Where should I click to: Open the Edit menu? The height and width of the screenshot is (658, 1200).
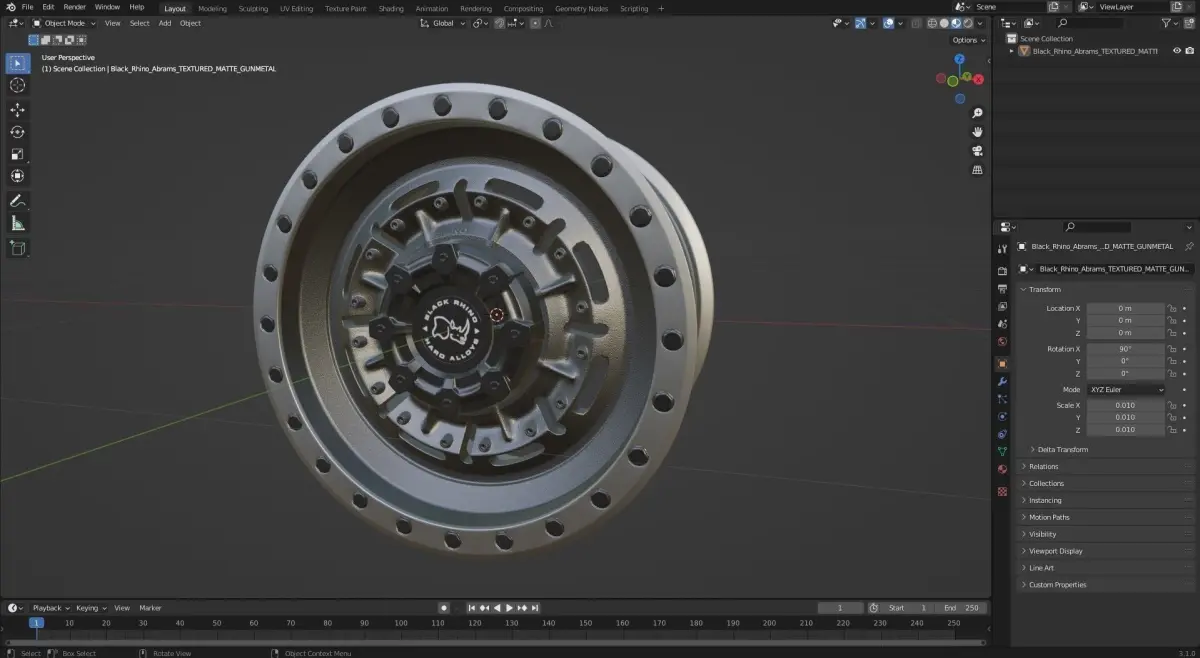pyautogui.click(x=48, y=7)
